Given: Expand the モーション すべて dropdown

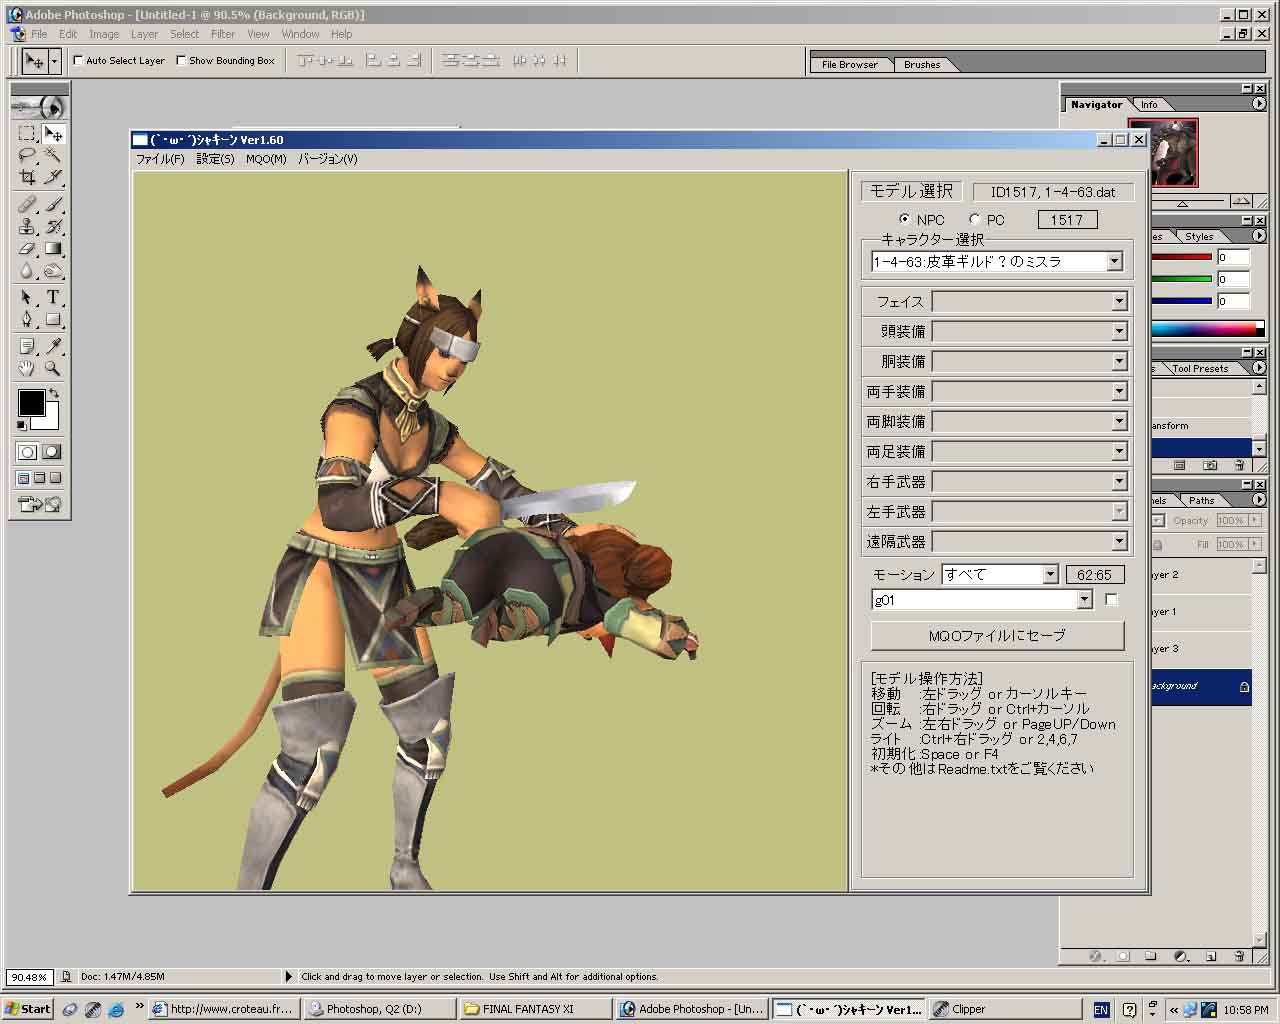Looking at the screenshot, I should pos(1050,575).
